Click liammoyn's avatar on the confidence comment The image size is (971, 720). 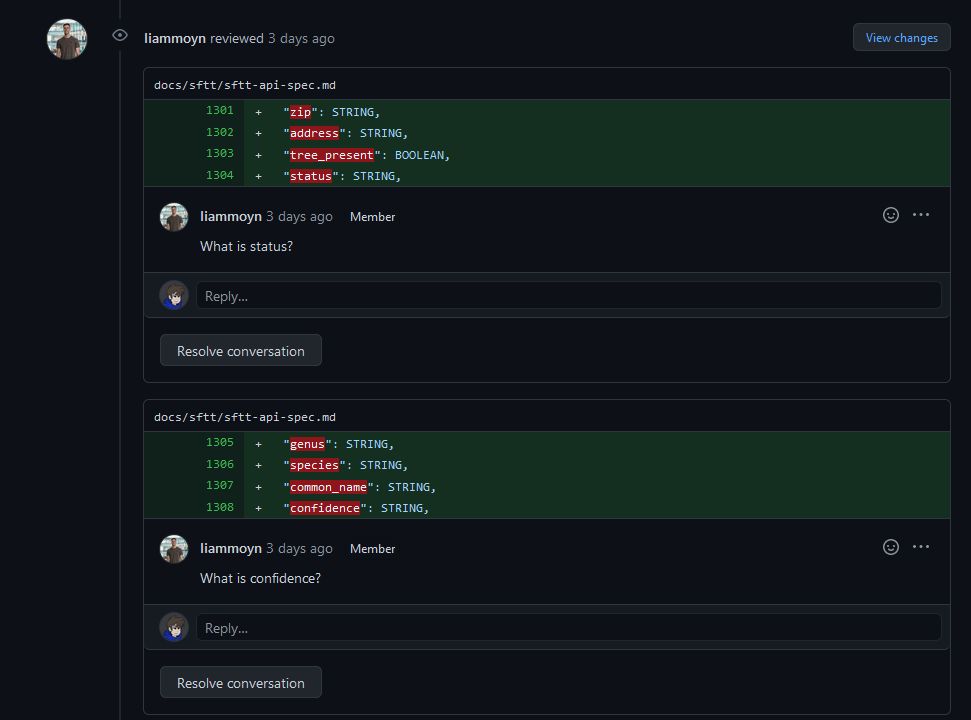[173, 548]
